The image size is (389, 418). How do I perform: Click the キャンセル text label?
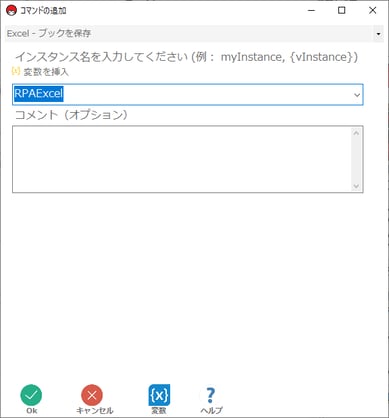[95, 410]
